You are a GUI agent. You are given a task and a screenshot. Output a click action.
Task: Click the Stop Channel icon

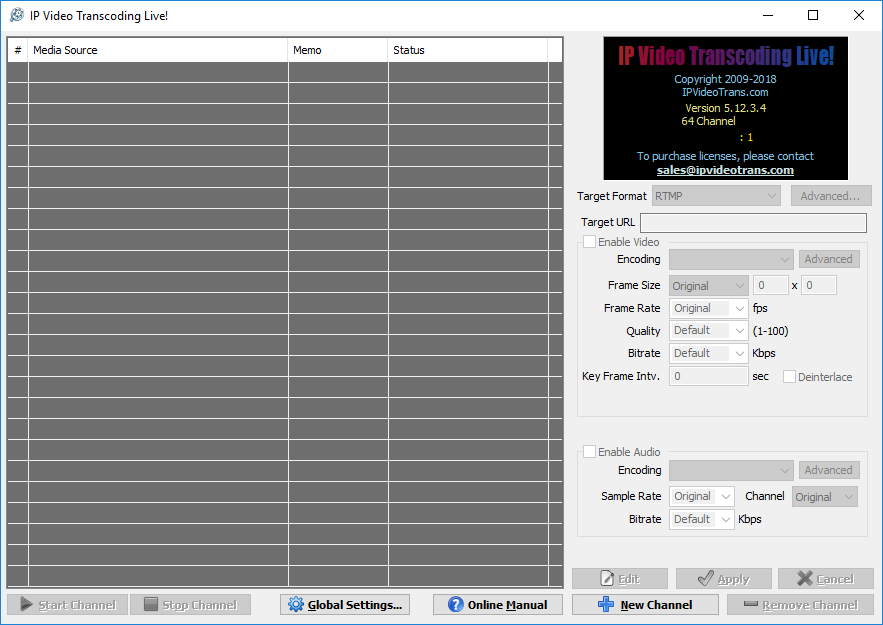tap(150, 604)
